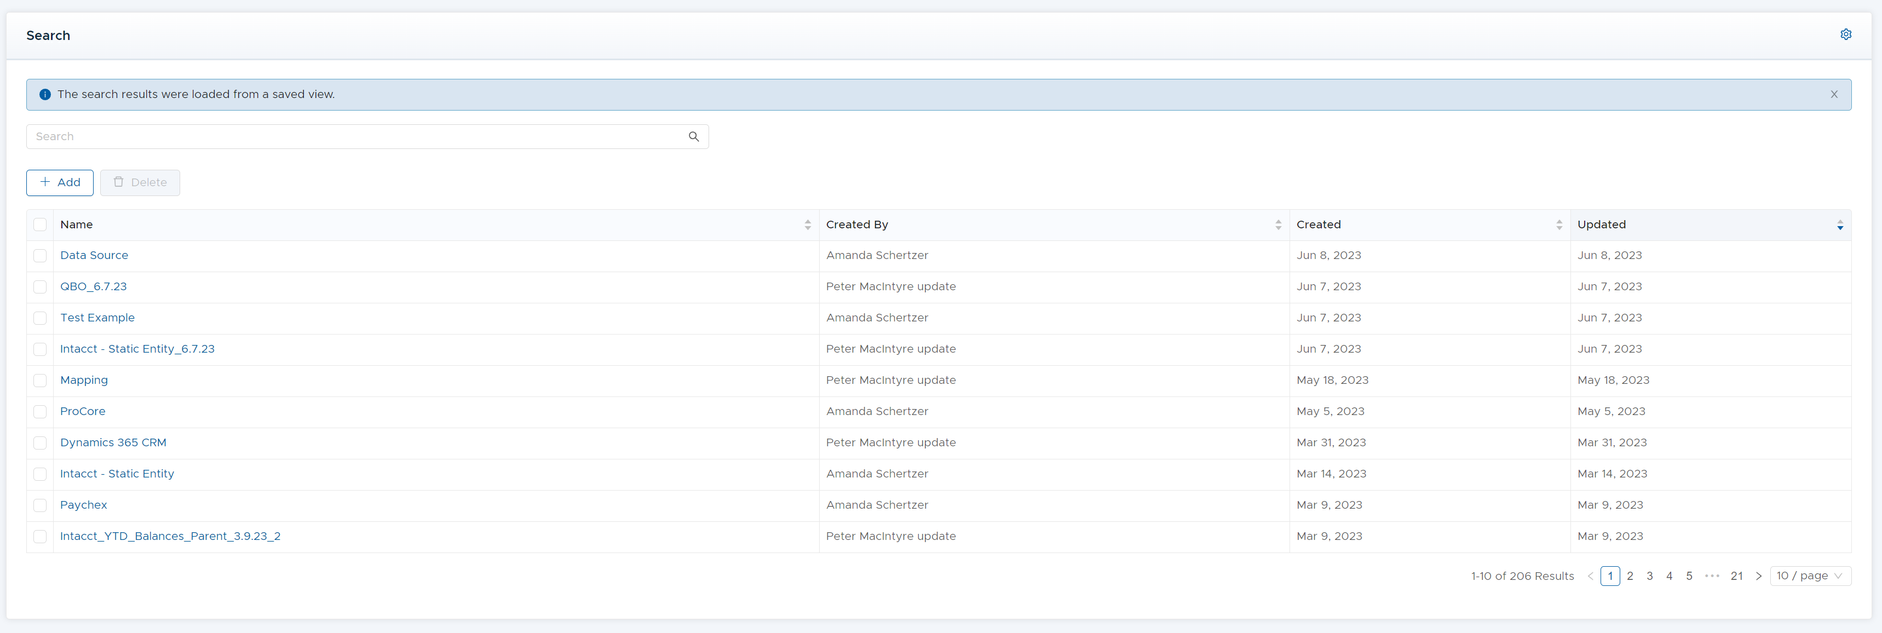Click Amanda Schertzer in Data Source row
Image resolution: width=1882 pixels, height=633 pixels.
coord(877,255)
